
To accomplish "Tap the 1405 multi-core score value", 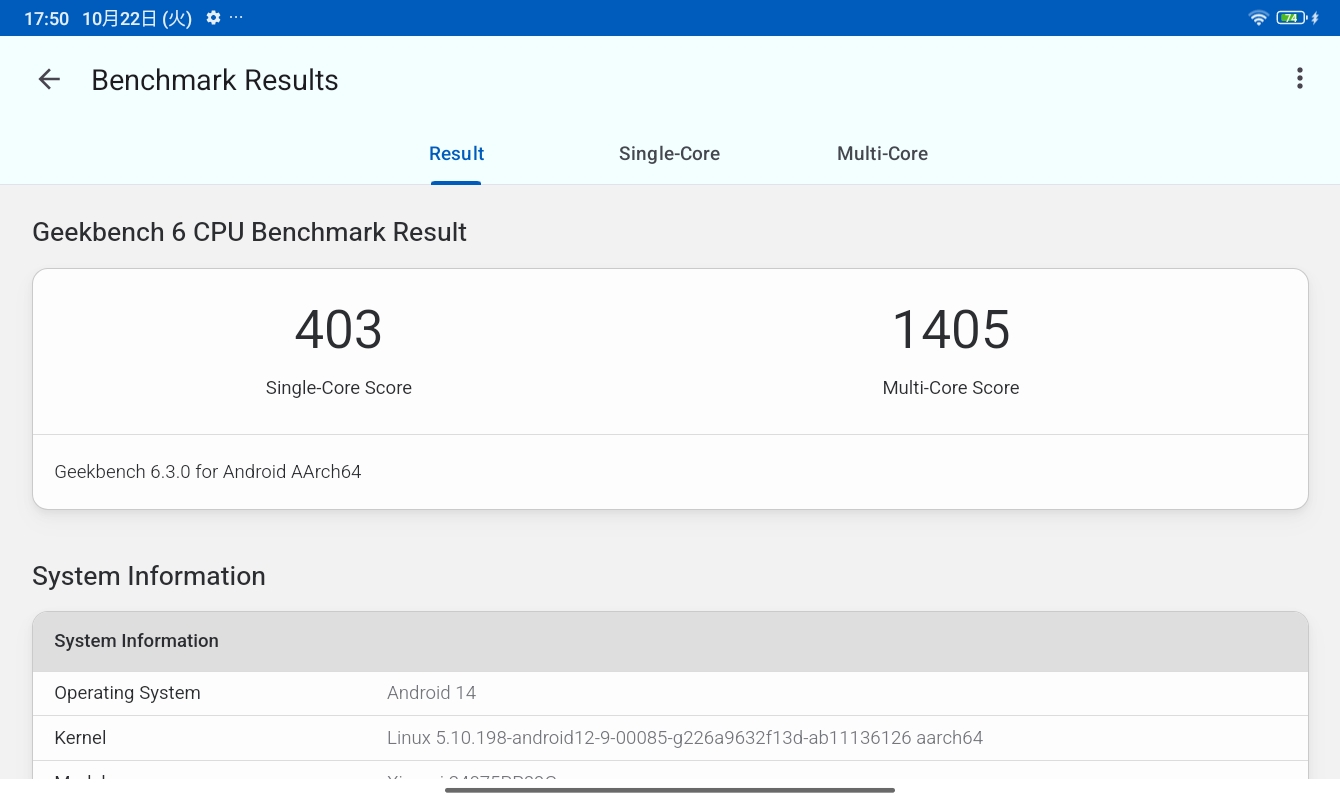I will (951, 330).
